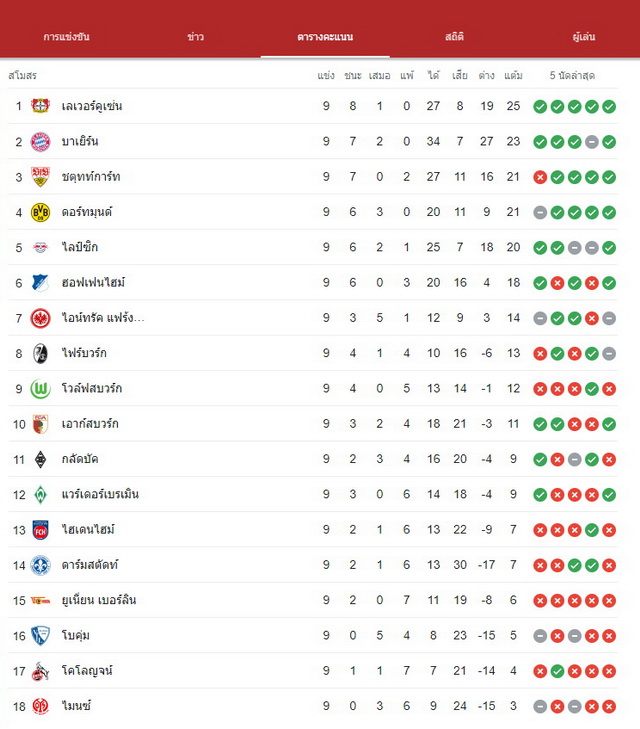
Task: Open the ข่าว tab
Action: 196,37
